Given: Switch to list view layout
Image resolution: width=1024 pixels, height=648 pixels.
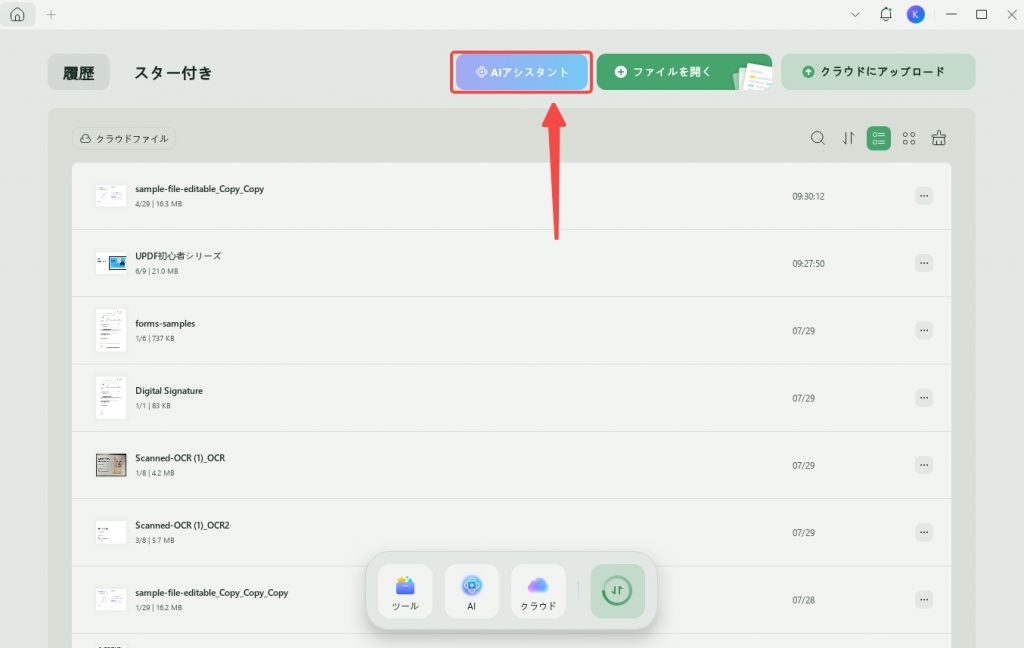Looking at the screenshot, I should (878, 138).
